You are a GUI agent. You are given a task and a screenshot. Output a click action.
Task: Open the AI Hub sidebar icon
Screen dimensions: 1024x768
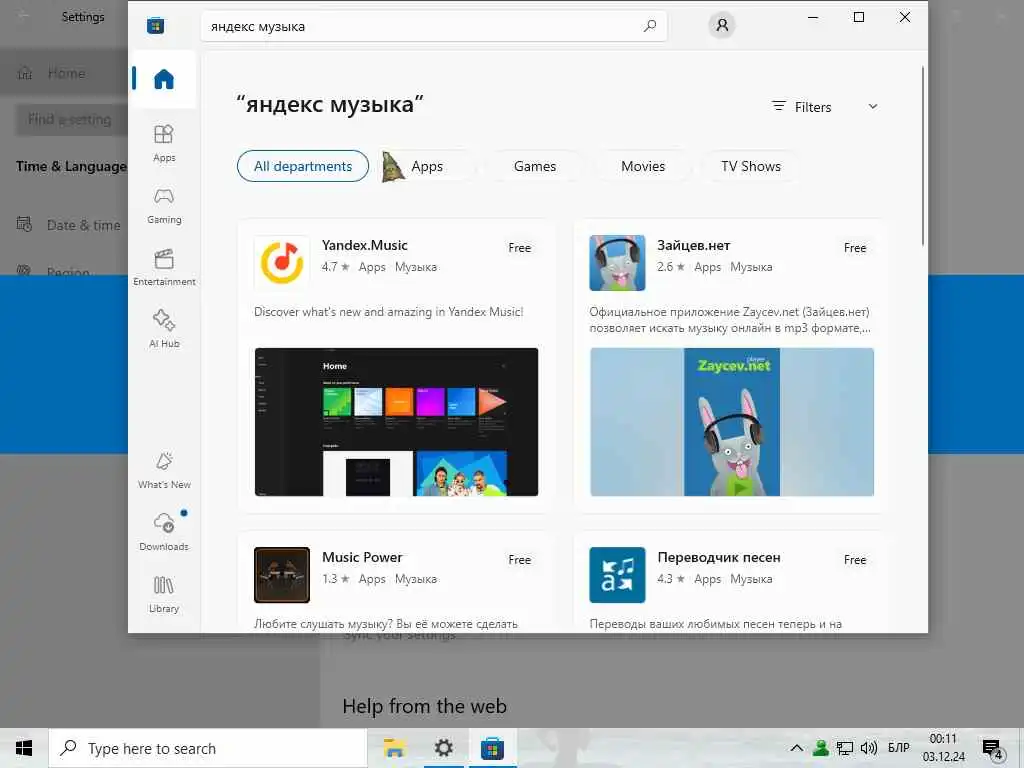coord(164,329)
